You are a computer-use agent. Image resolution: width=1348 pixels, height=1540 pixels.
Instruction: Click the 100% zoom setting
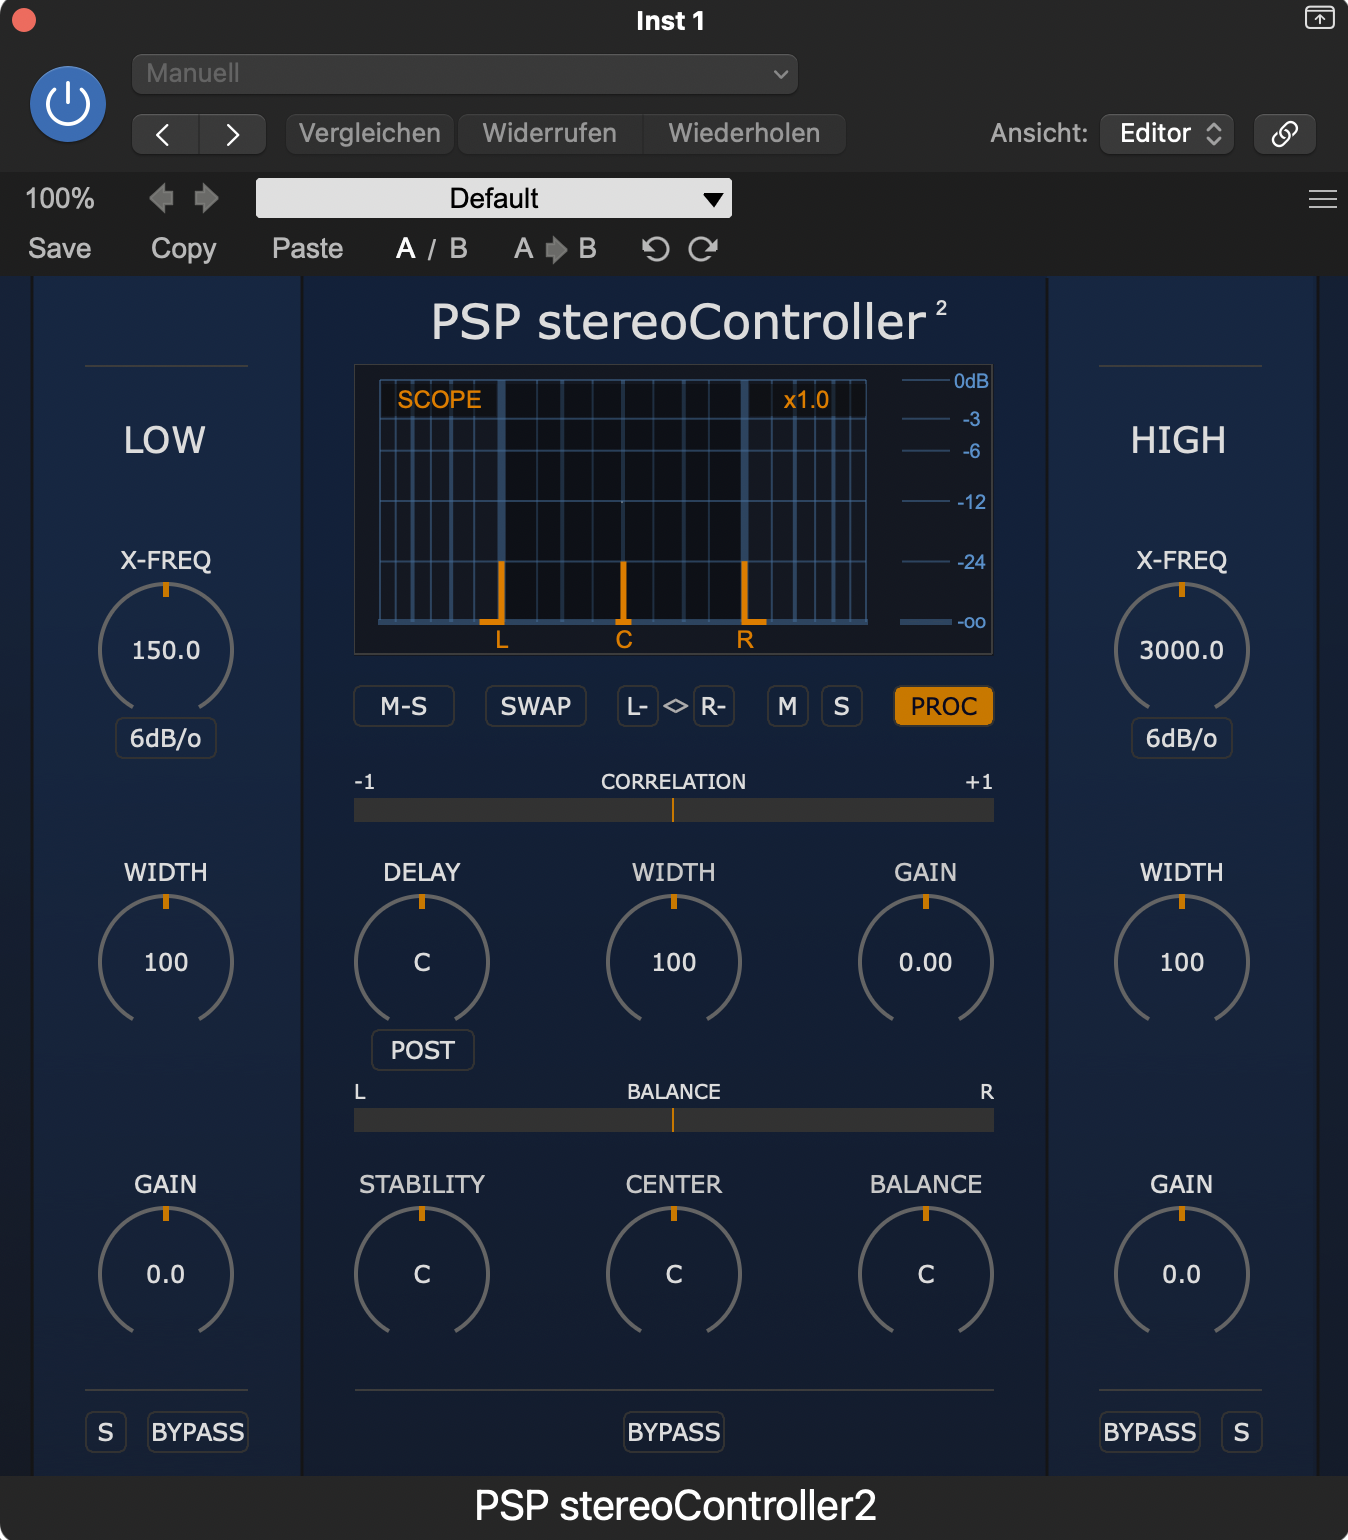(x=60, y=198)
